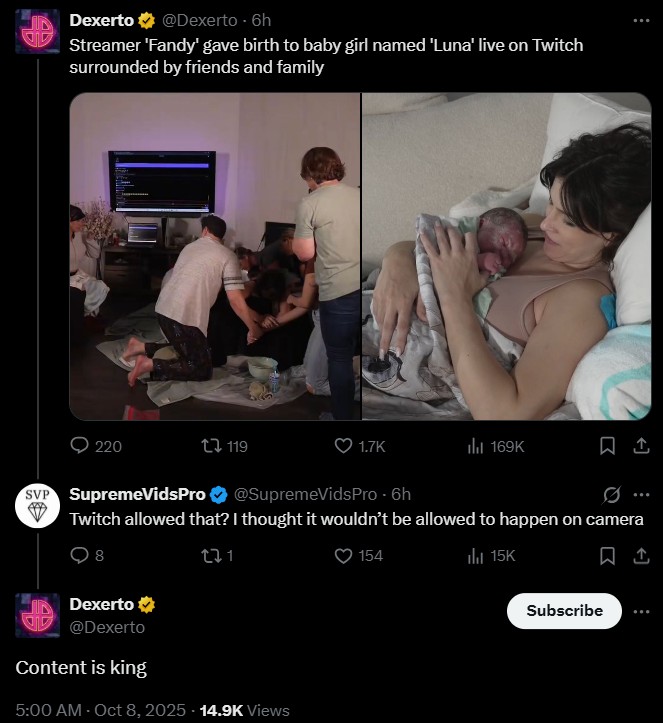Screen dimensions: 663x723
Task: Bookmark SupremeVidsPro's comment
Action: tap(607, 555)
